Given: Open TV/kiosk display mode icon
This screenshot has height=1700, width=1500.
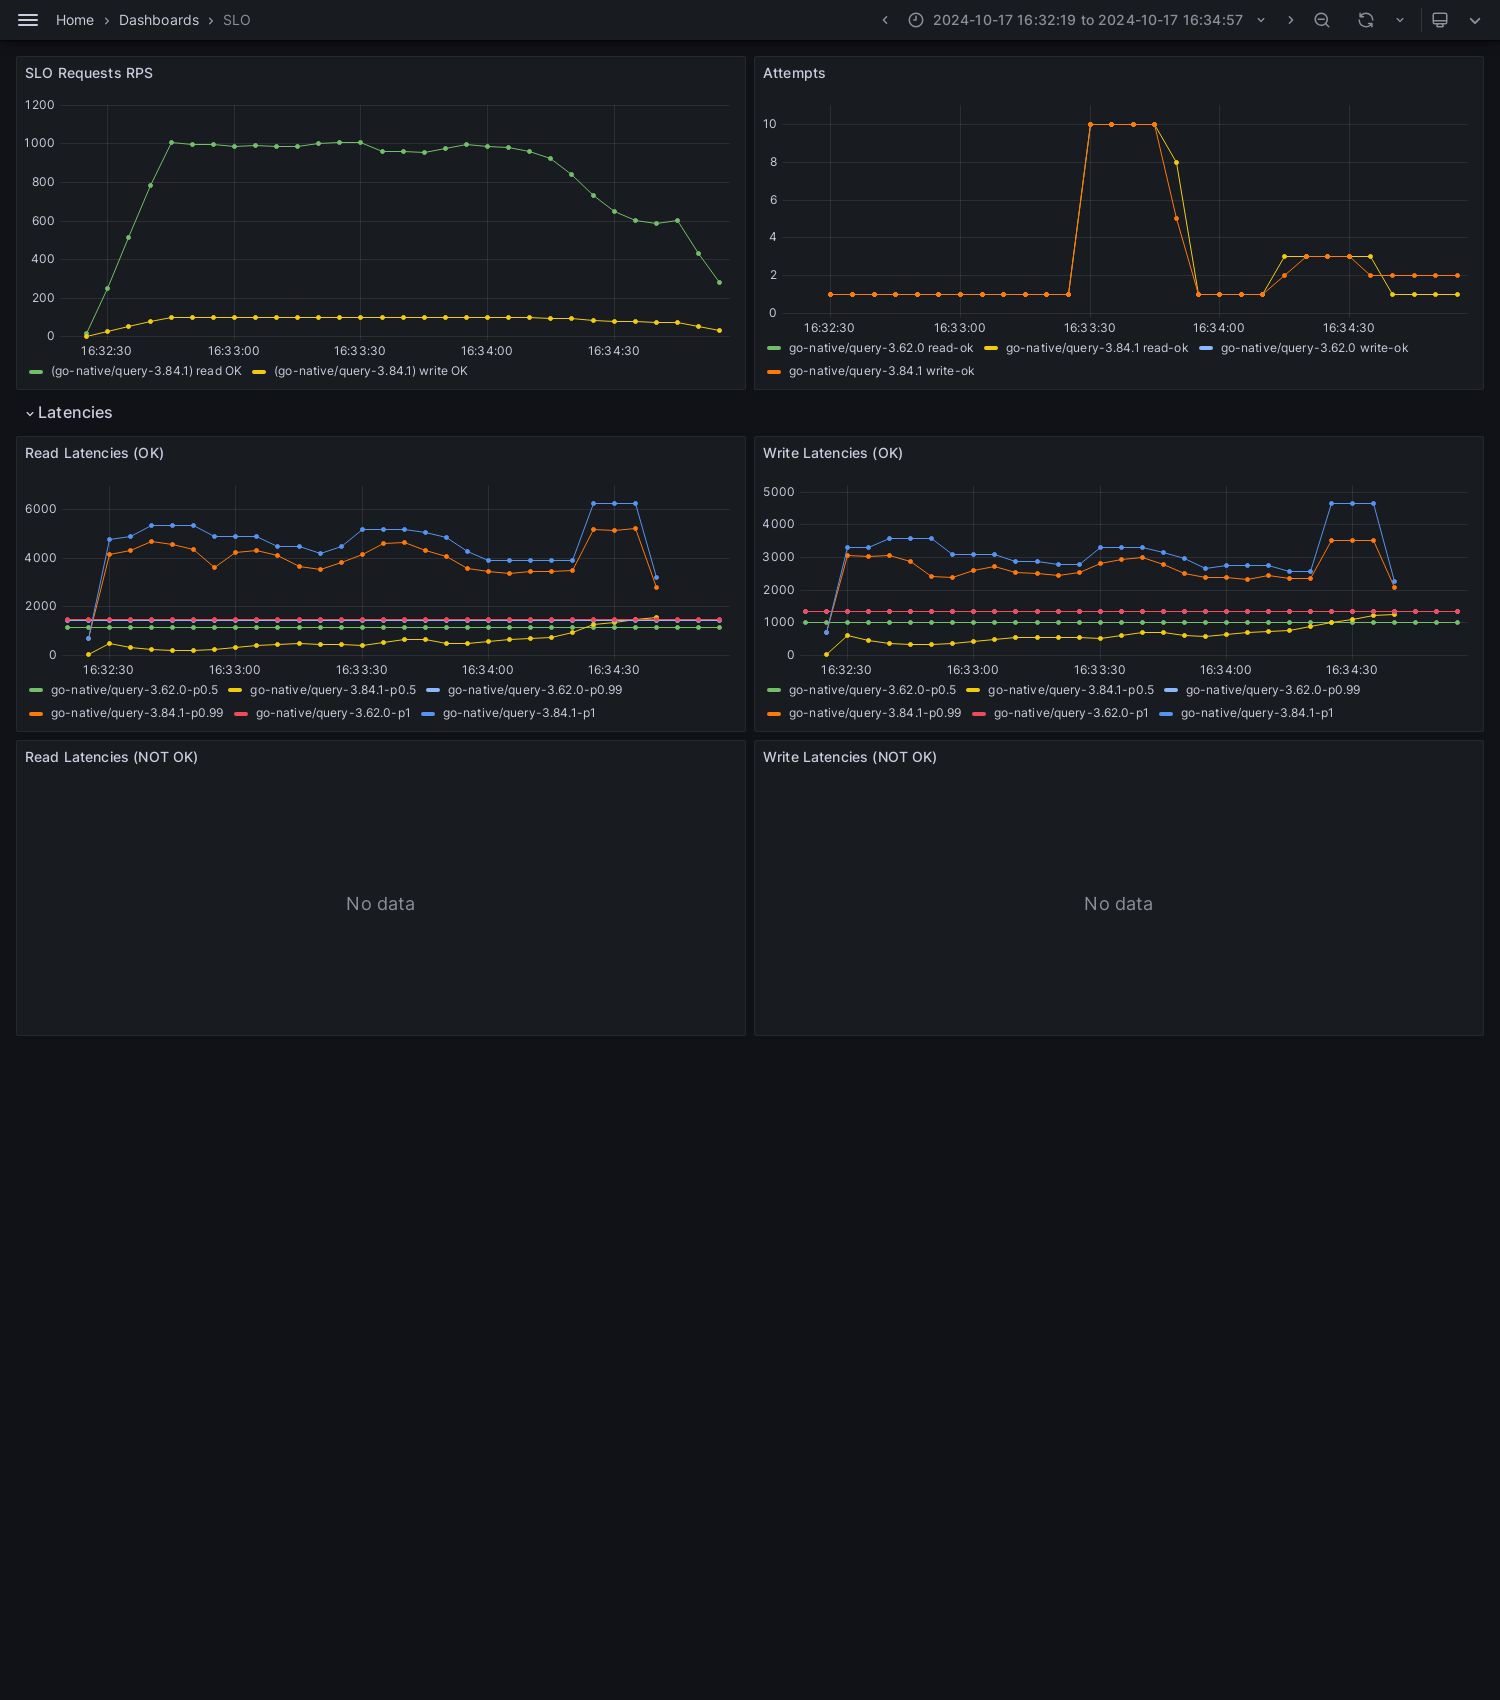Looking at the screenshot, I should [1440, 20].
